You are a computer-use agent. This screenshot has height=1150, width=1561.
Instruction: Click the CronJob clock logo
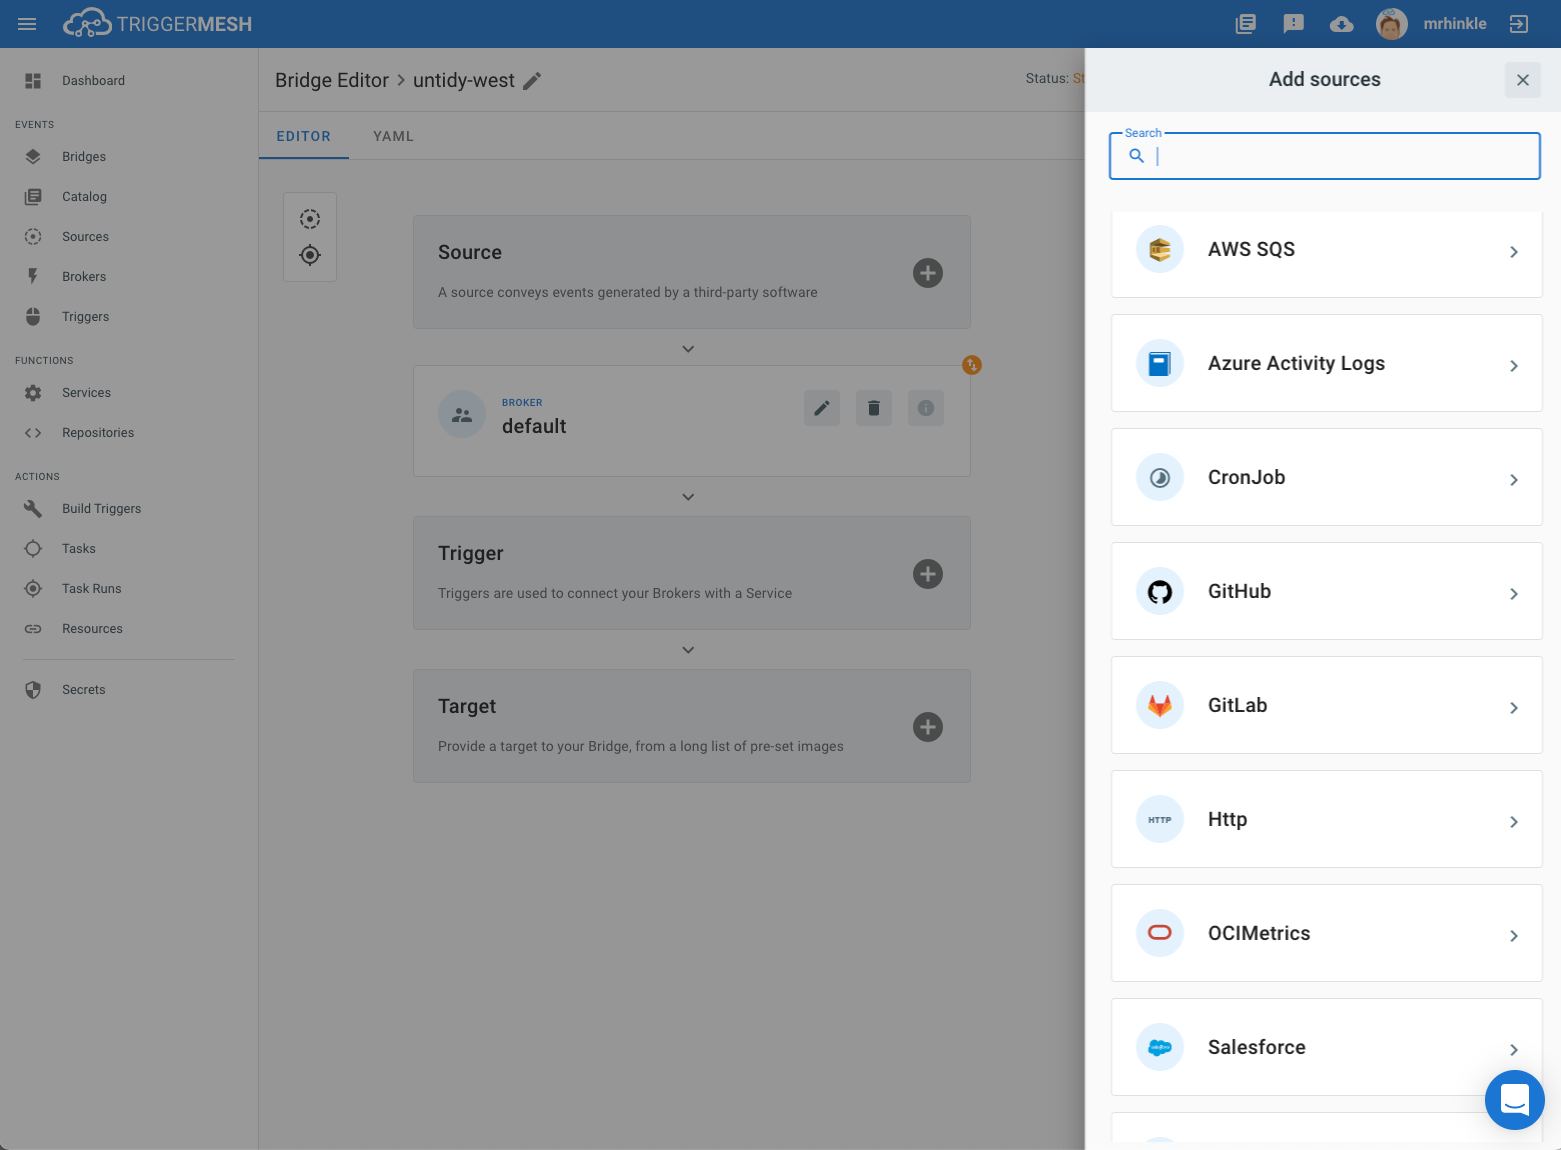1160,477
